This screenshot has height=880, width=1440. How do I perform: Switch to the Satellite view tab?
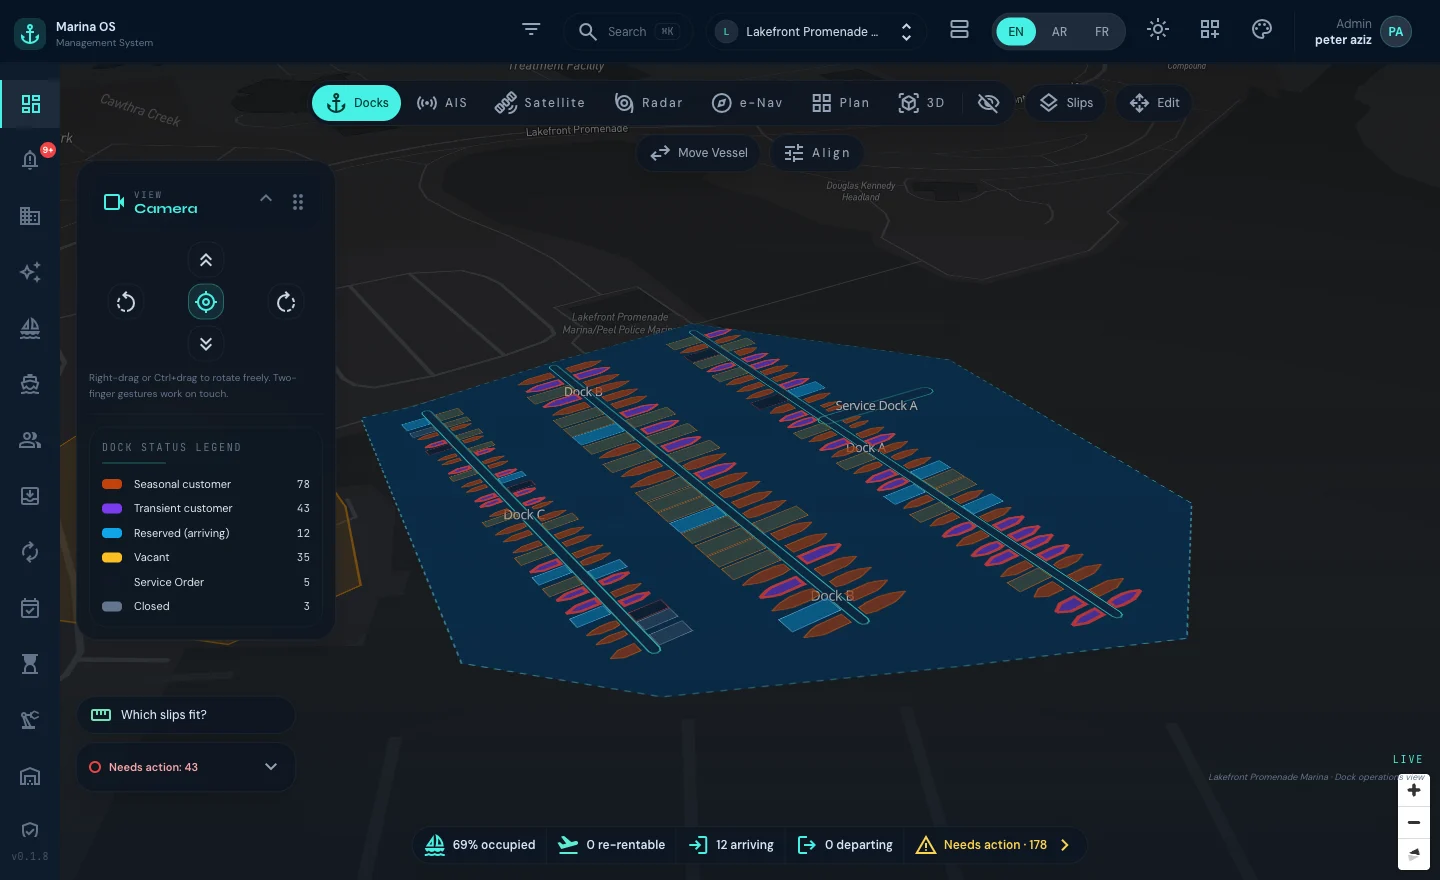540,103
